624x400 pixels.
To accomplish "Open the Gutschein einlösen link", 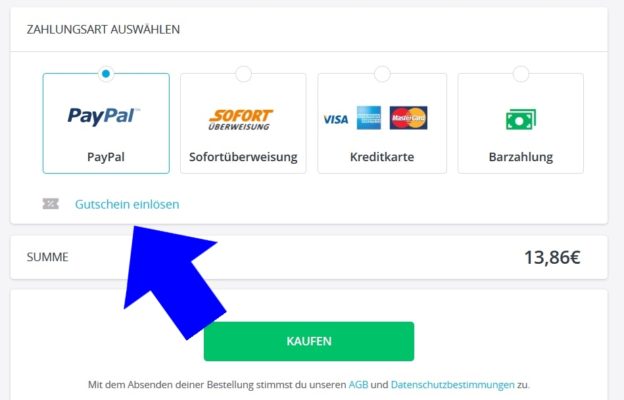I will tap(127, 204).
